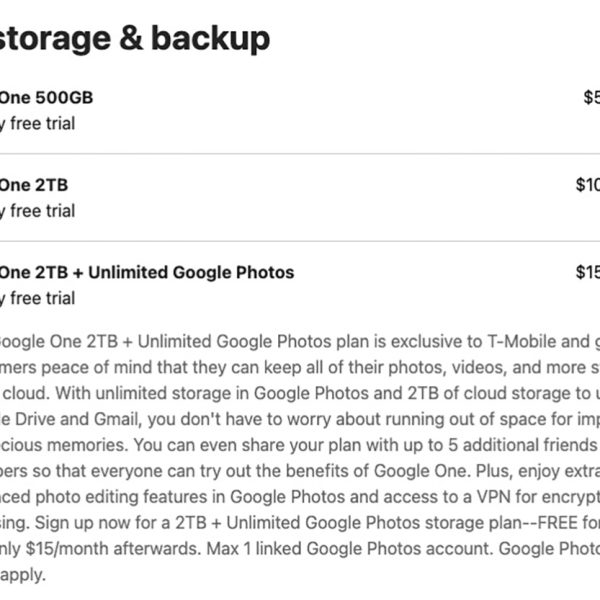Select the 2TB + Unlimited Google Photos plan
Image resolution: width=600 pixels, height=600 pixels.
(x=147, y=272)
